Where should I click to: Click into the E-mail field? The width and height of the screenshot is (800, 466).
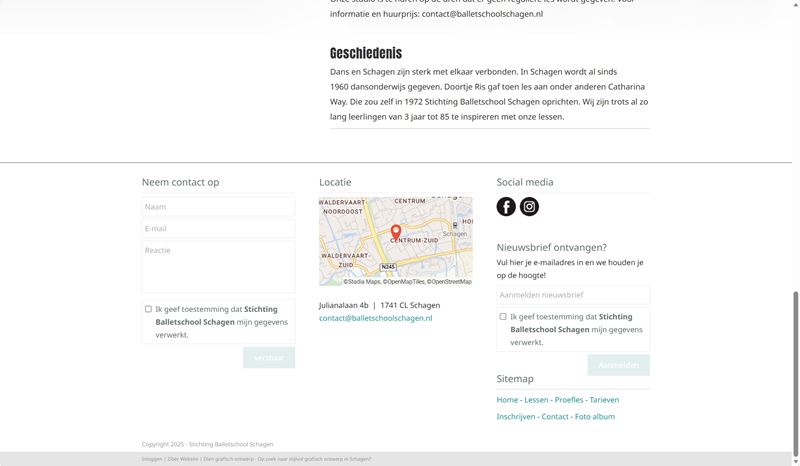(x=218, y=229)
